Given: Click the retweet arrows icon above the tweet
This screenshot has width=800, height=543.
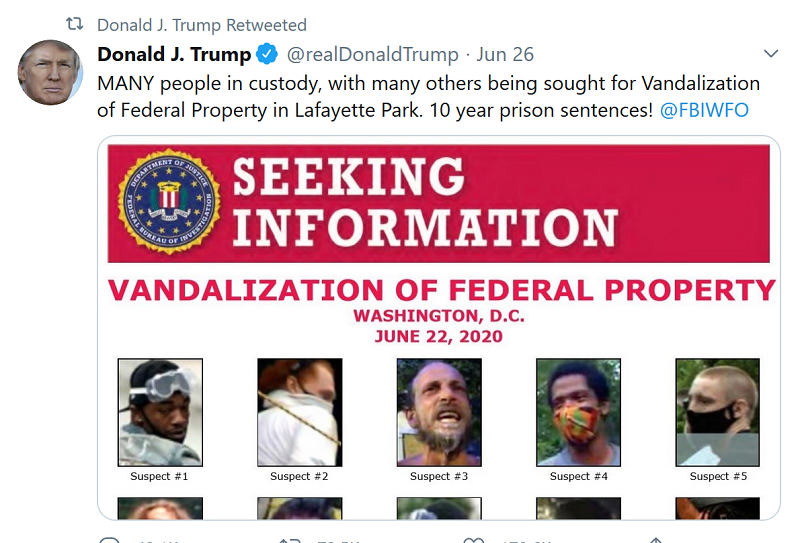Looking at the screenshot, I should point(73,24).
